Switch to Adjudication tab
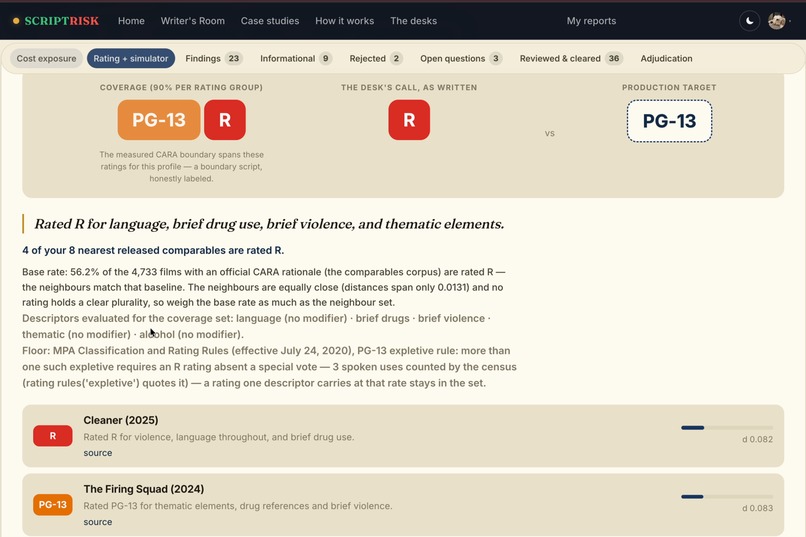The height and width of the screenshot is (537, 806). coord(666,59)
